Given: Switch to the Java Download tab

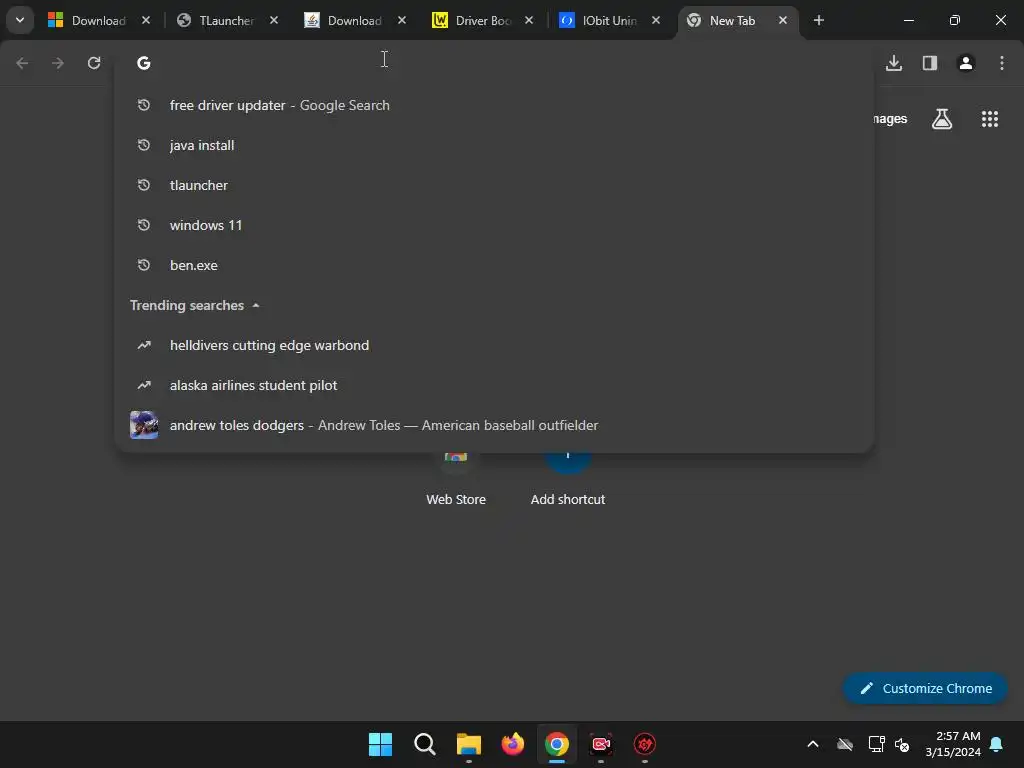Looking at the screenshot, I should (x=354, y=20).
